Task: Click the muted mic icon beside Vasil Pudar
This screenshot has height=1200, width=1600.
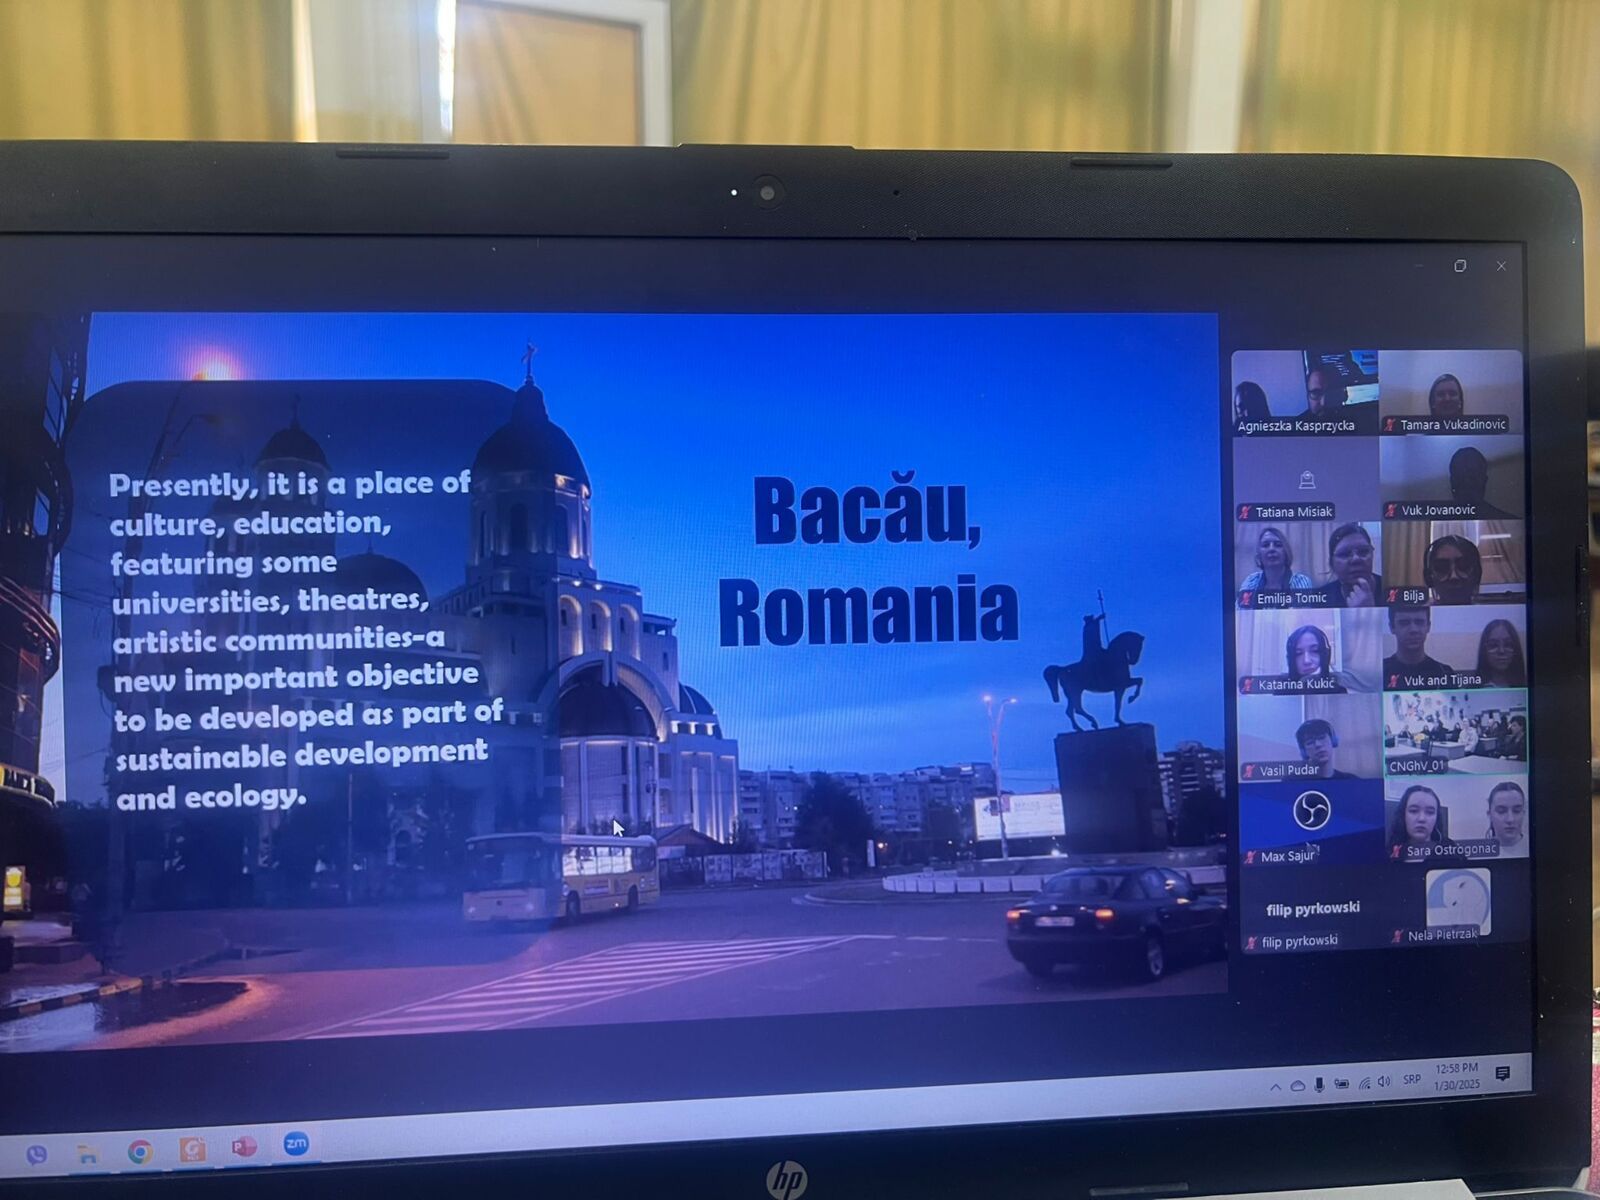Action: [x=1248, y=770]
